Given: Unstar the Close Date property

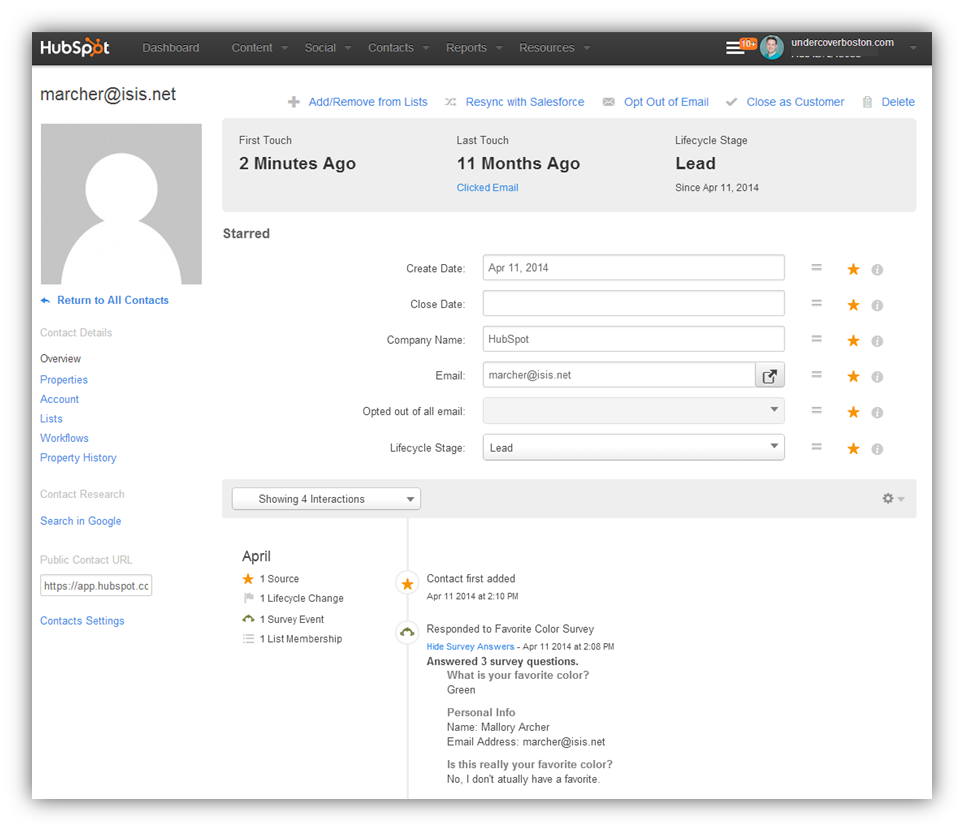Looking at the screenshot, I should 853,305.
